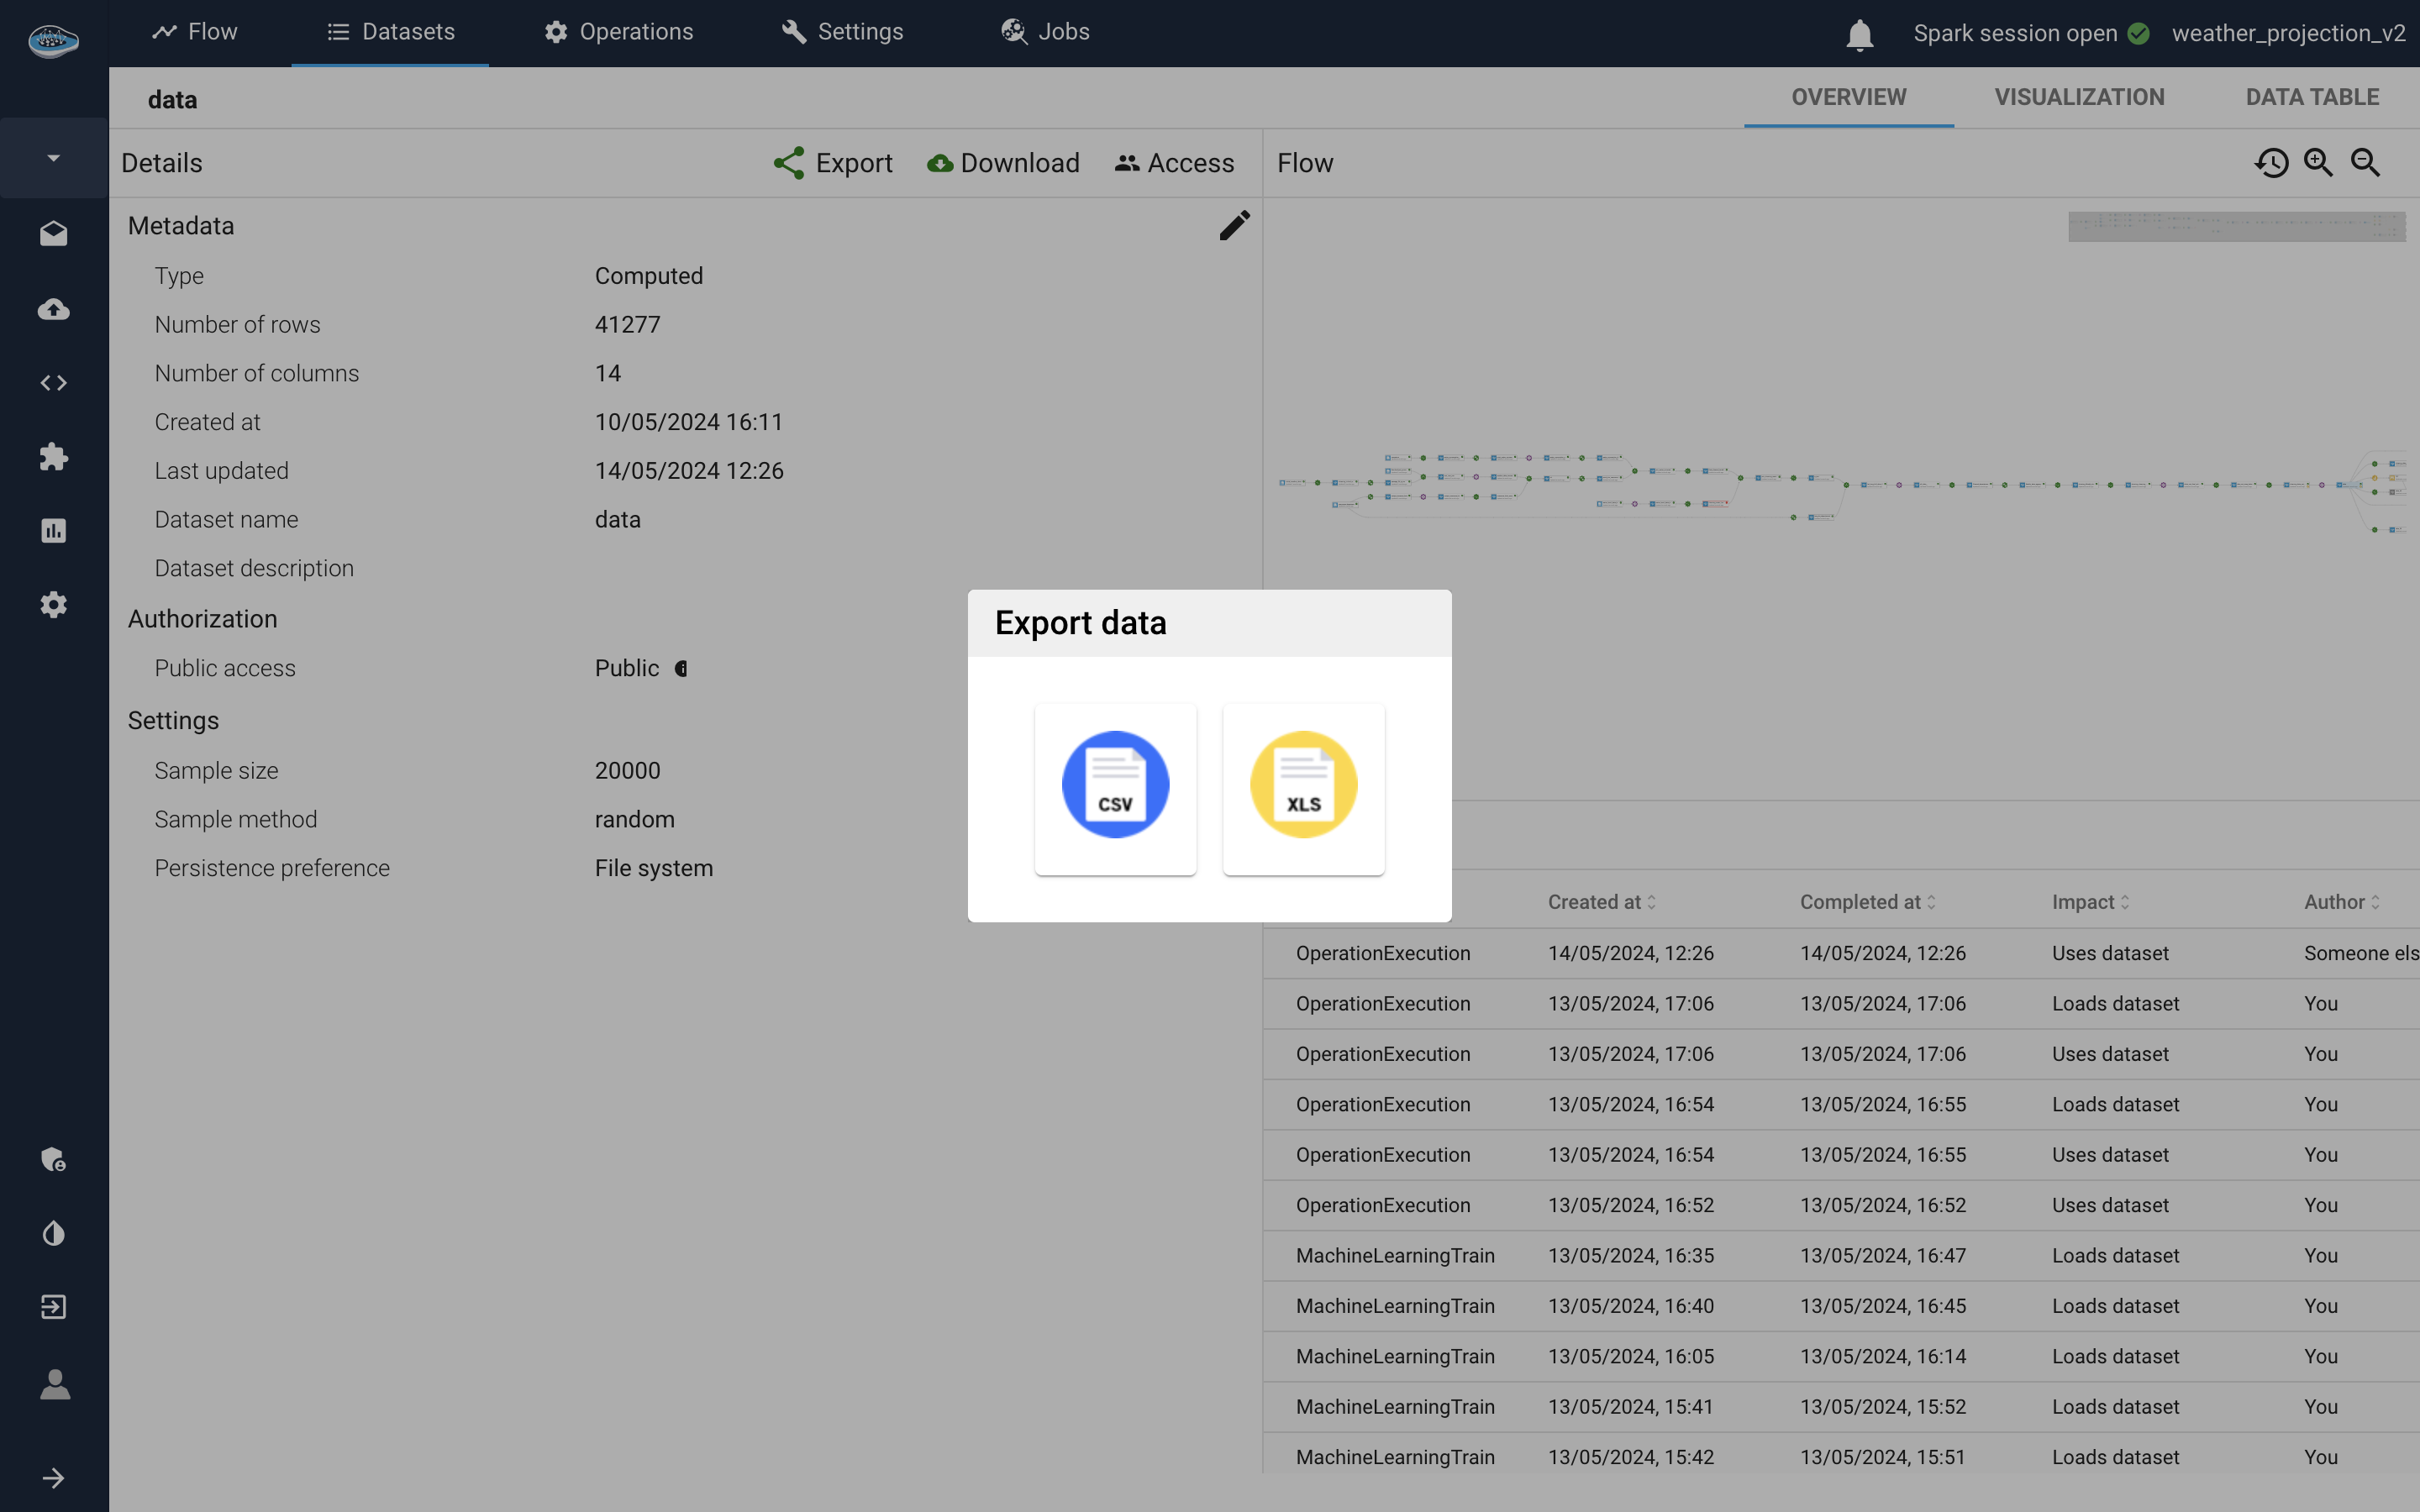Expand sidebar with bottom arrow

pyautogui.click(x=54, y=1478)
